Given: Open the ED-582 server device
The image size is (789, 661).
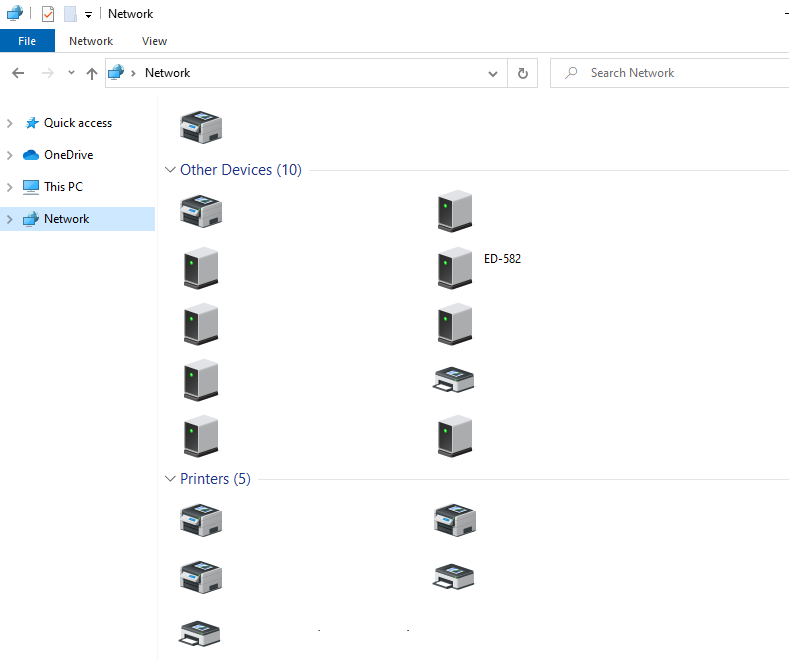Looking at the screenshot, I should point(455,267).
